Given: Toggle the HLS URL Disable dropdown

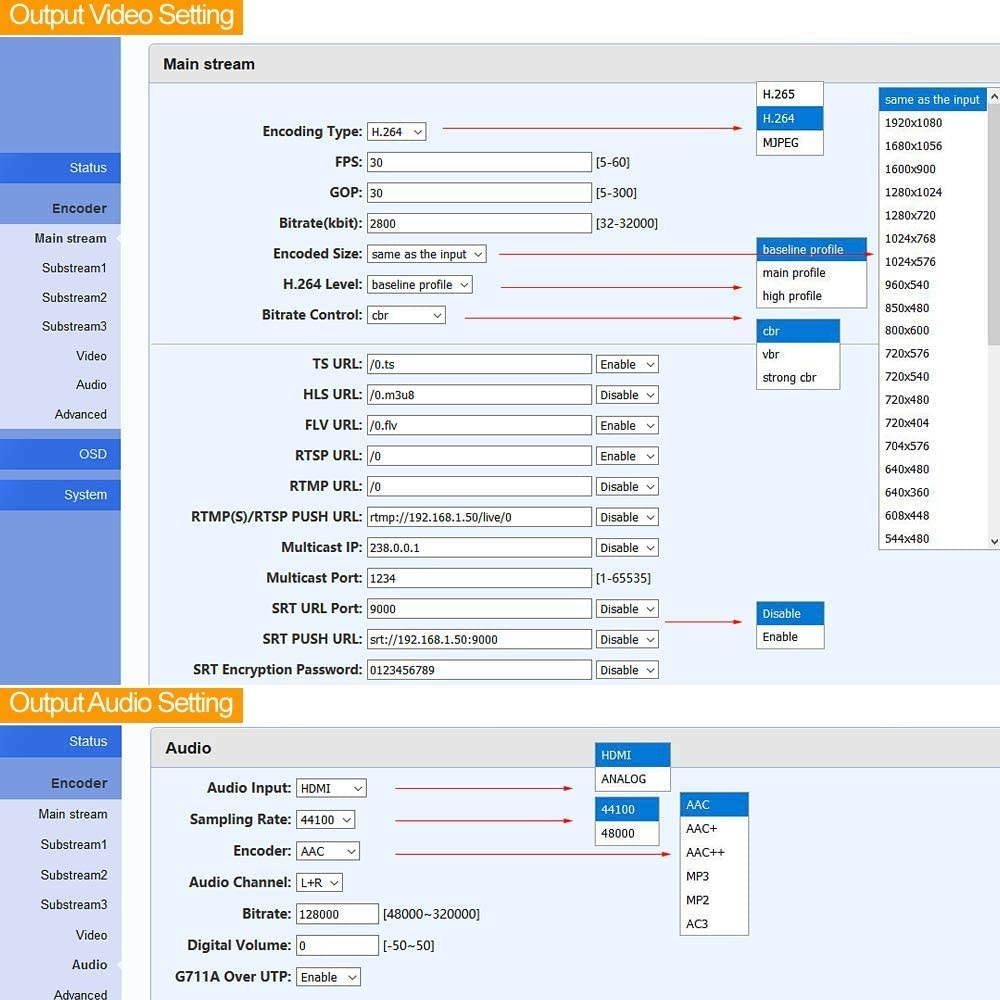Looking at the screenshot, I should (x=627, y=395).
